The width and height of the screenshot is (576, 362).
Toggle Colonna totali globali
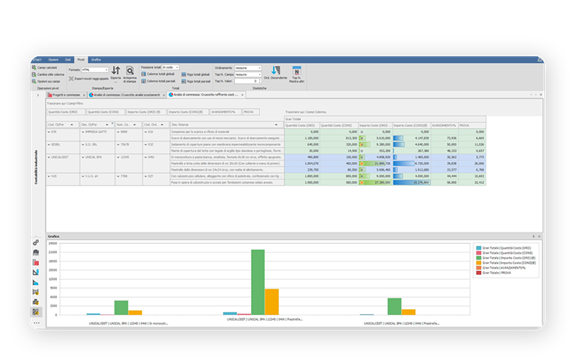158,74
